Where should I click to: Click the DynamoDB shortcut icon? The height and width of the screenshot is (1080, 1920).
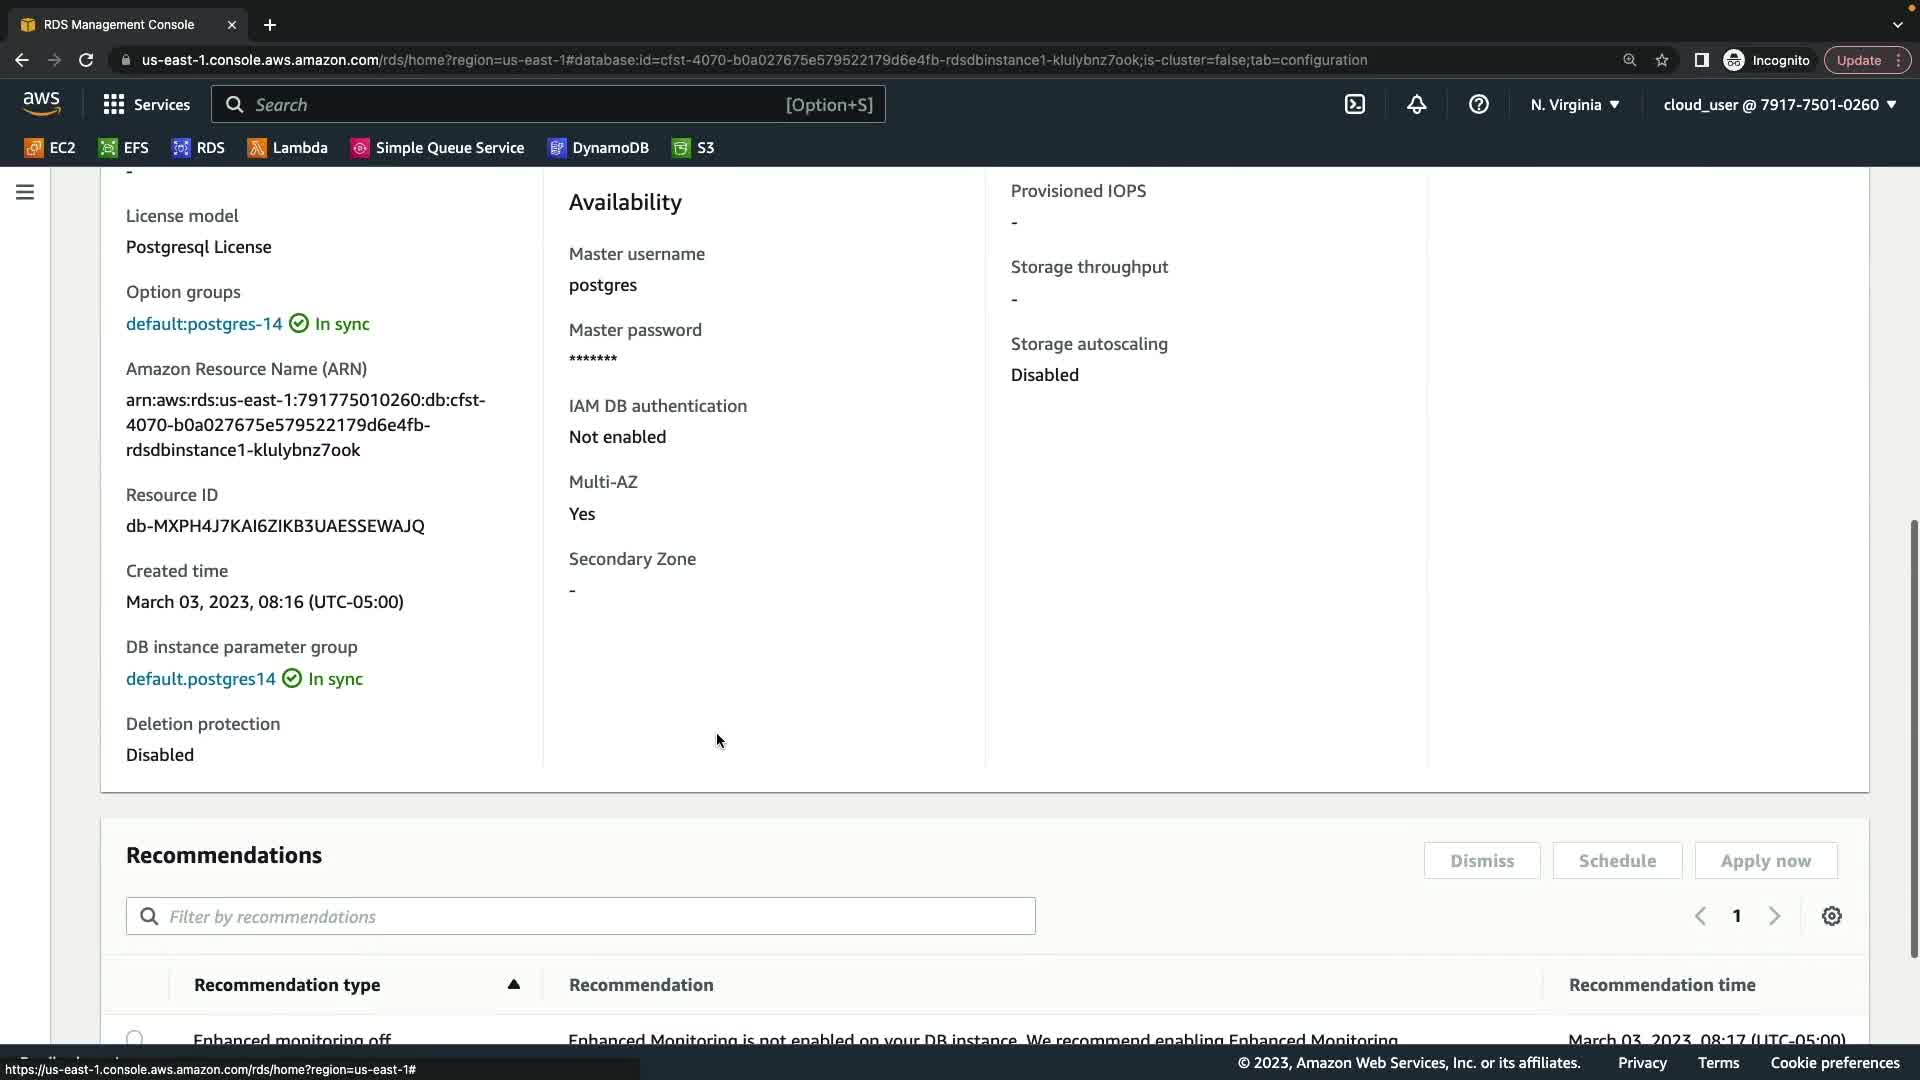[x=557, y=148]
